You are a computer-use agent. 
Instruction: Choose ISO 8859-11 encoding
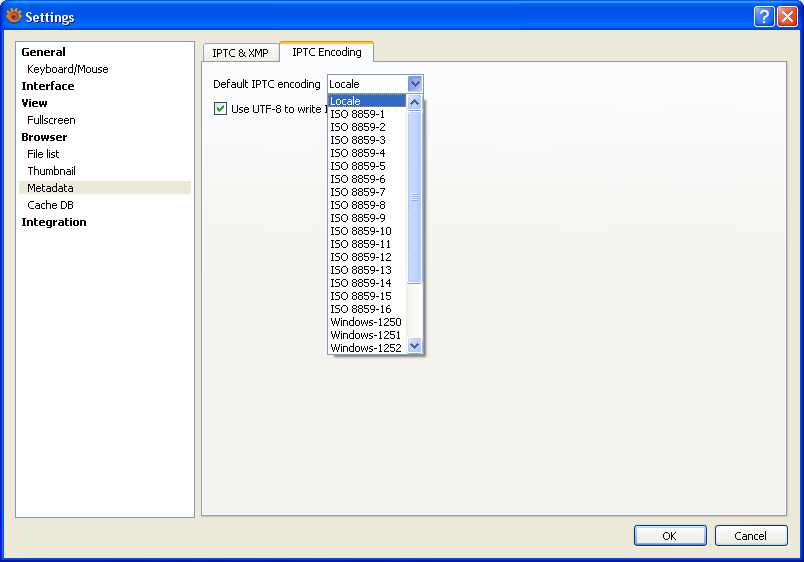click(x=367, y=244)
